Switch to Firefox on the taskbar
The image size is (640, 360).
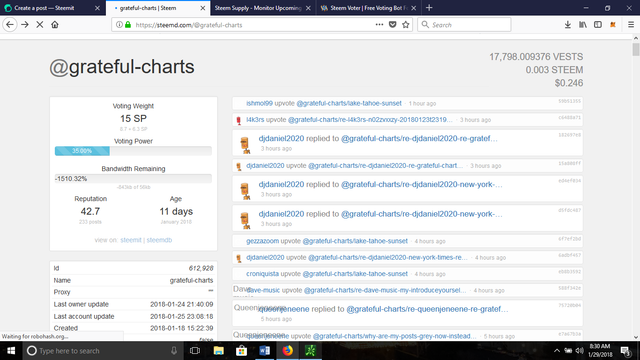tap(288, 351)
